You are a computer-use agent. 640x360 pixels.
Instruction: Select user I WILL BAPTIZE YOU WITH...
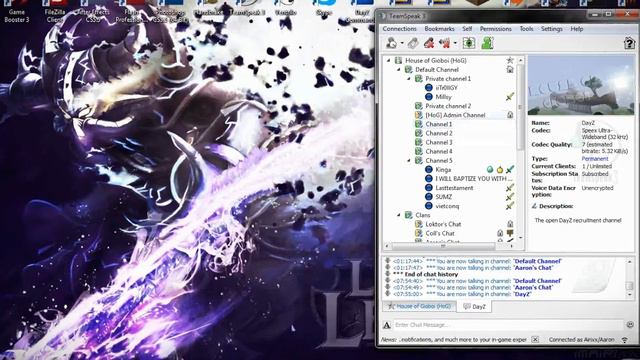(x=473, y=179)
